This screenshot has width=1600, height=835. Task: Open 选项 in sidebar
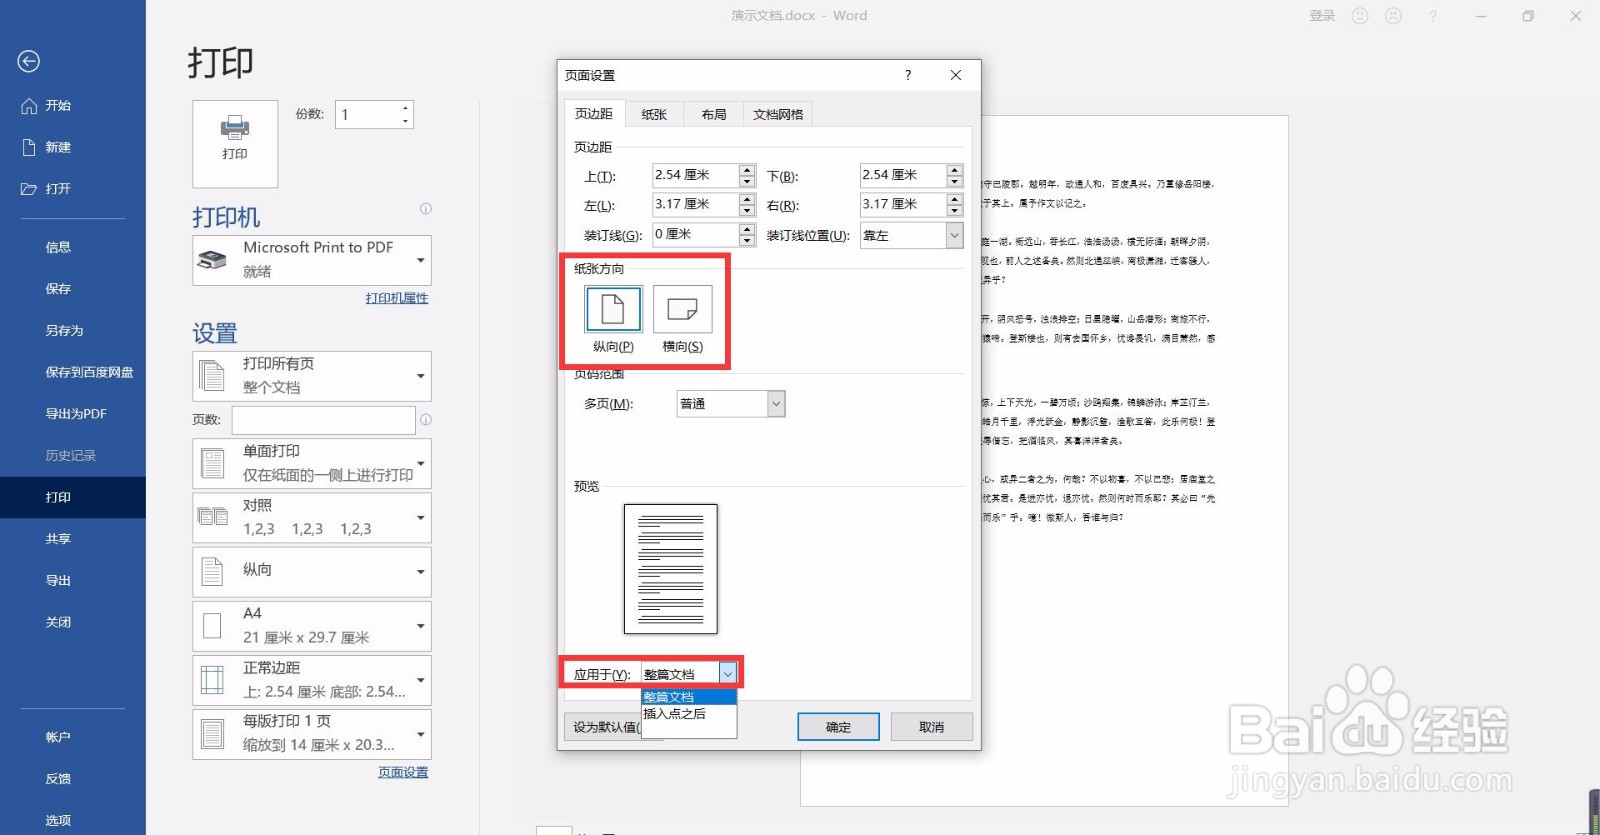(58, 820)
